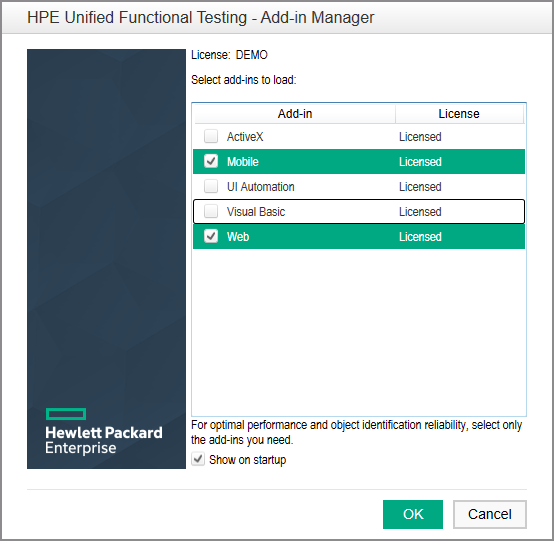554x541 pixels.
Task: Click the License column header
Action: coord(459,114)
